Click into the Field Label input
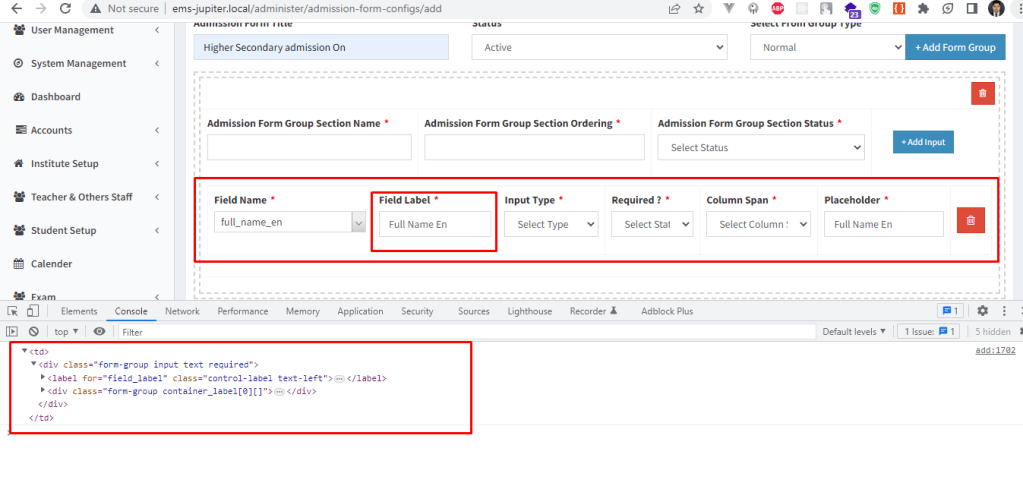Image resolution: width=1023 pixels, height=486 pixels. tap(434, 225)
